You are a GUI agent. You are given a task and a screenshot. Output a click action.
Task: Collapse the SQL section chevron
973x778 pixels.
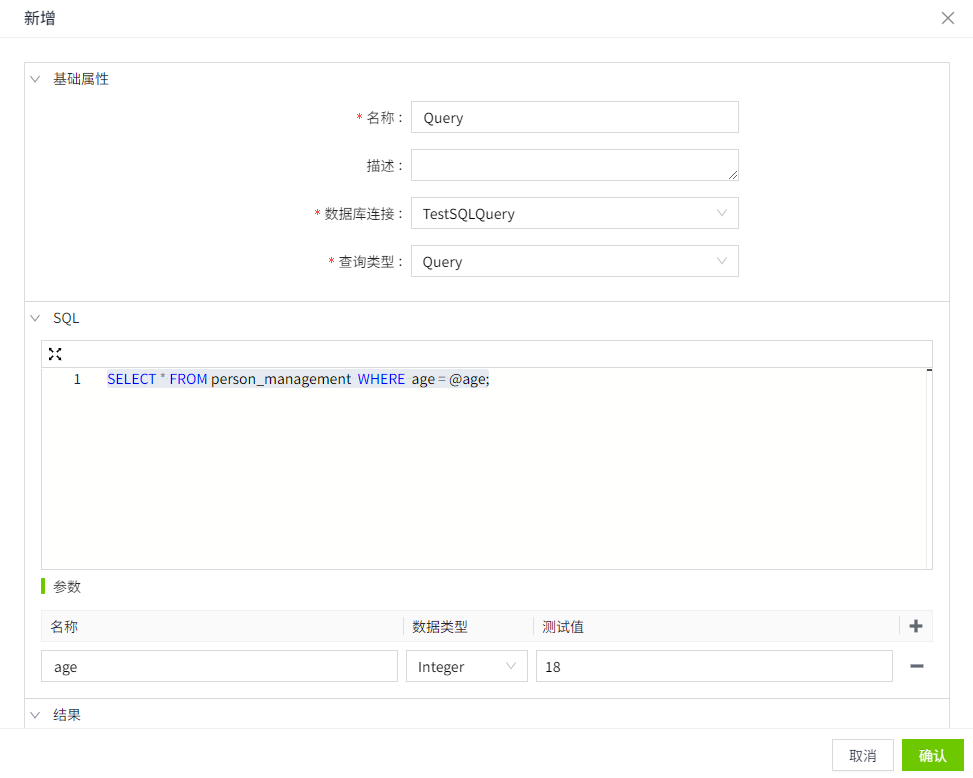coord(36,319)
